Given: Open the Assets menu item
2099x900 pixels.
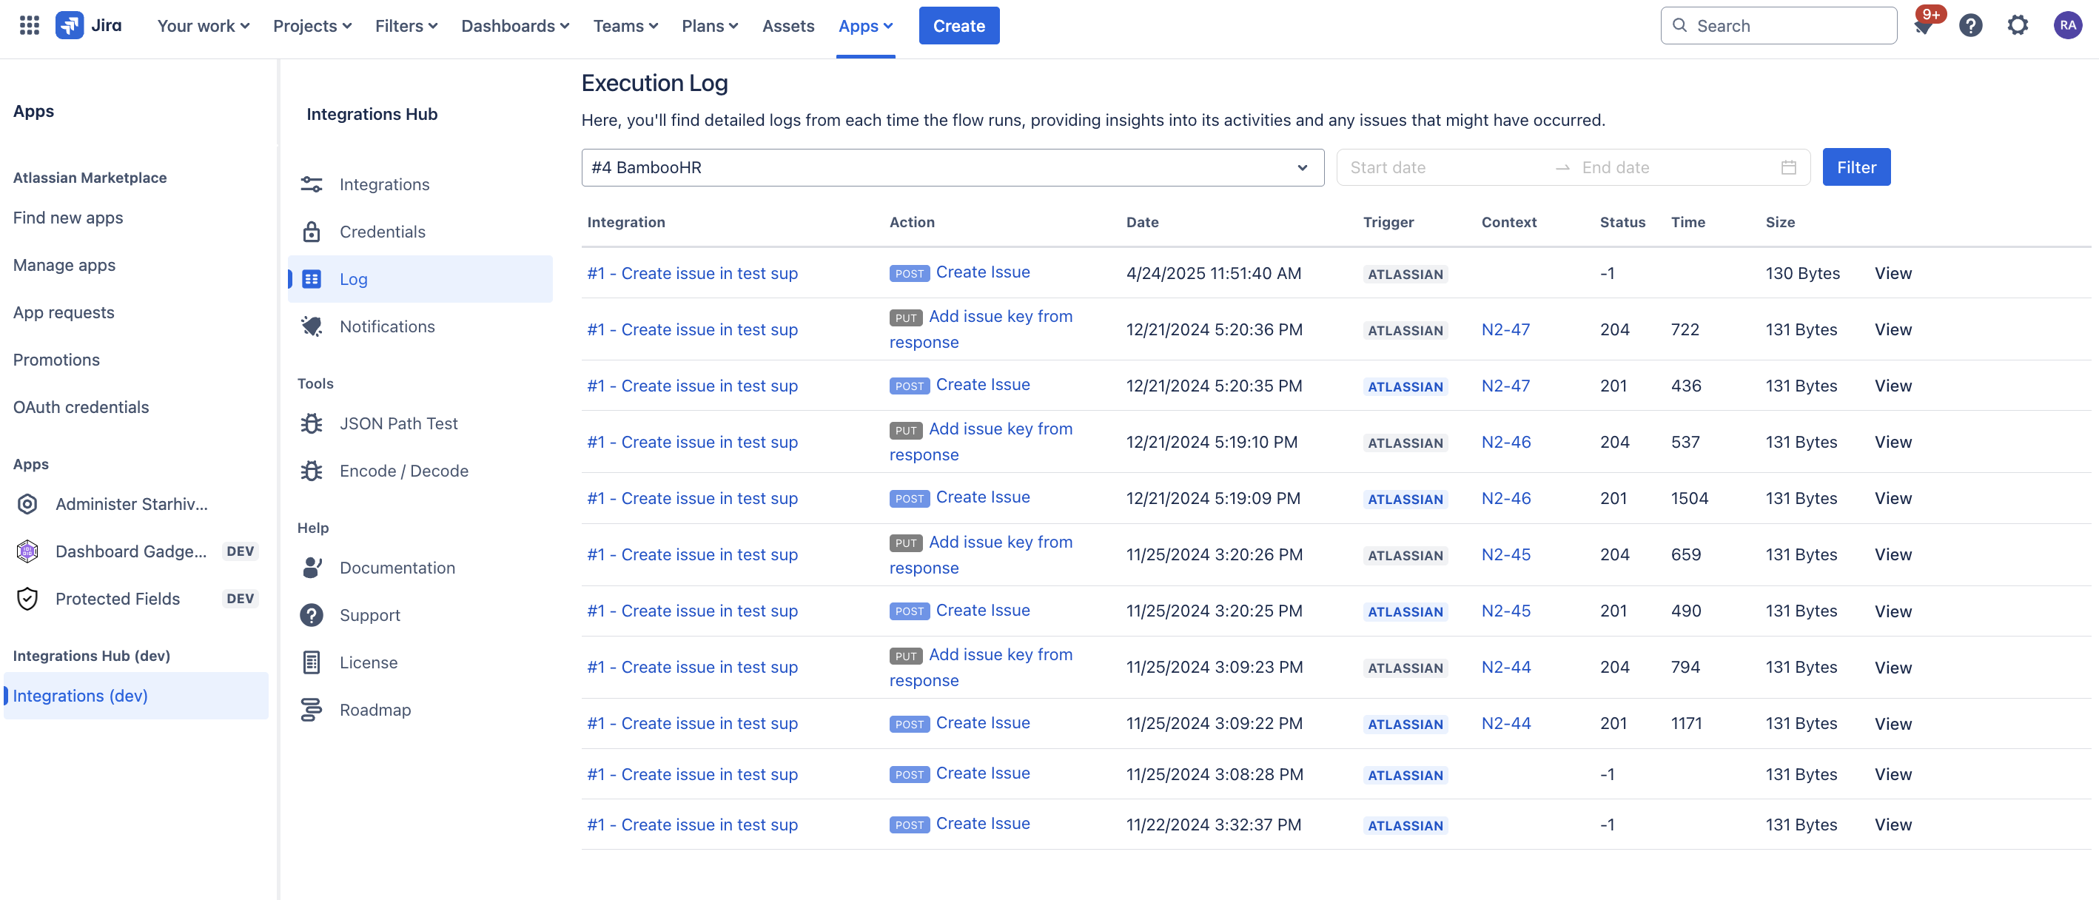Looking at the screenshot, I should [x=787, y=26].
